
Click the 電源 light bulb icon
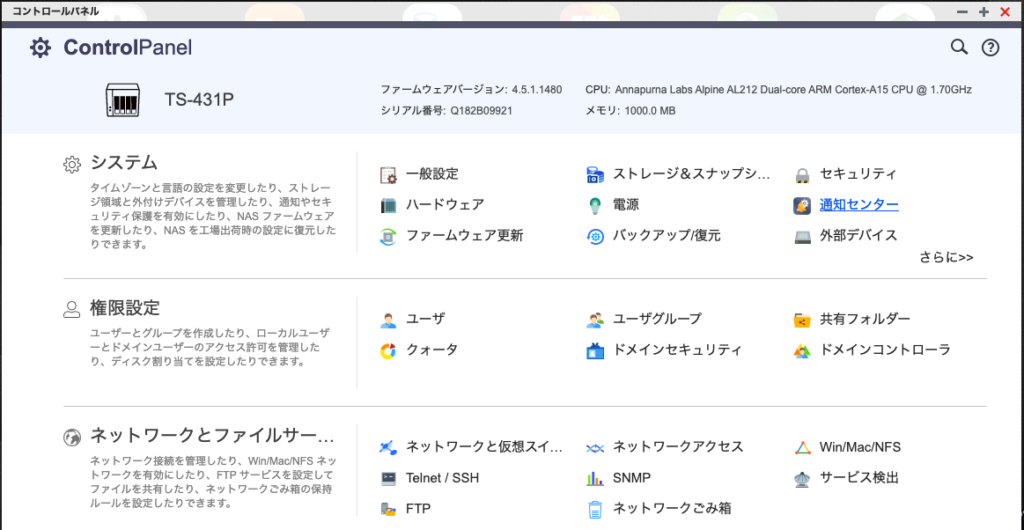[595, 206]
